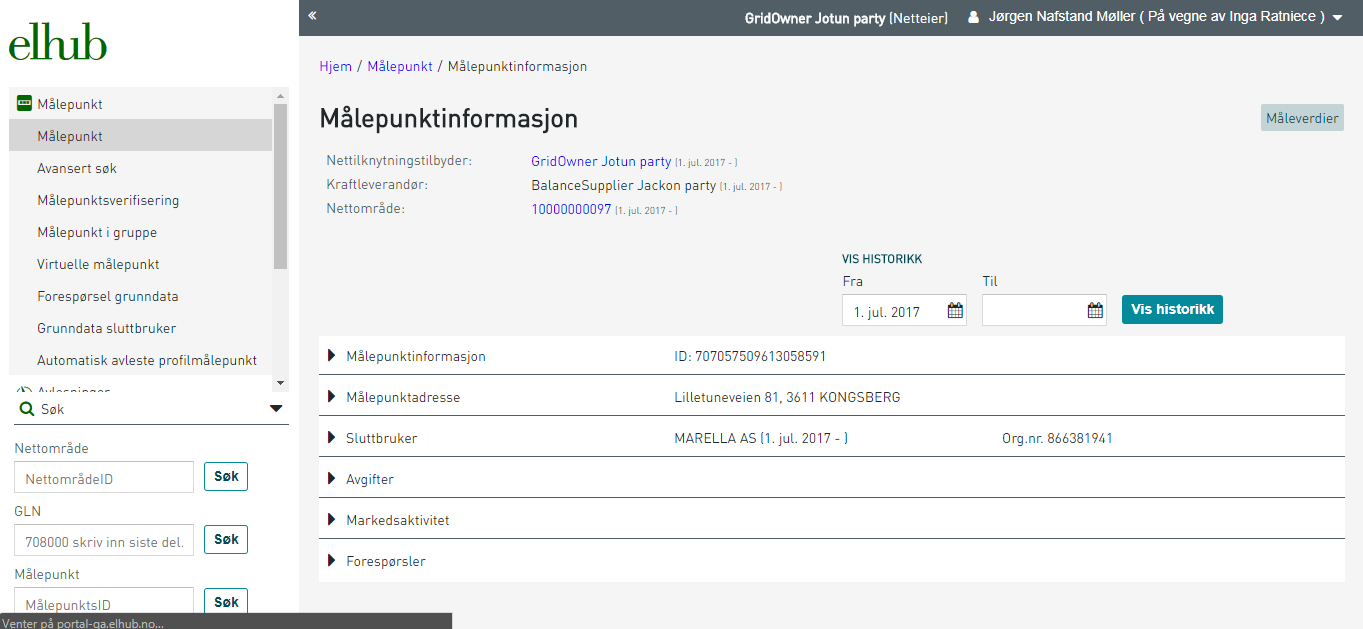The height and width of the screenshot is (629, 1363).
Task: Collapse the Søk panel arrow
Action: point(276,409)
